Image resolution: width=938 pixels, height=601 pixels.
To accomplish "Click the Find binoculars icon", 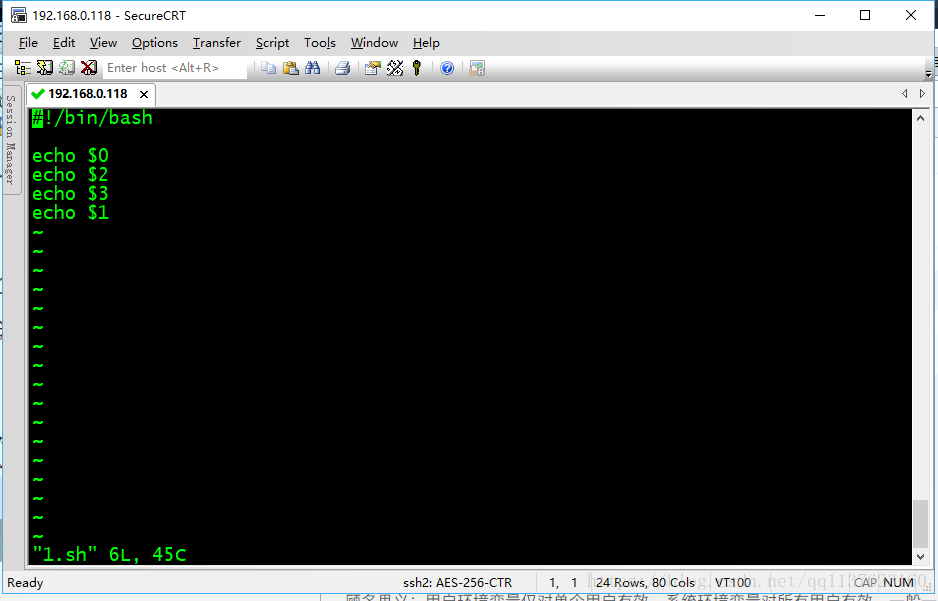I will point(312,68).
